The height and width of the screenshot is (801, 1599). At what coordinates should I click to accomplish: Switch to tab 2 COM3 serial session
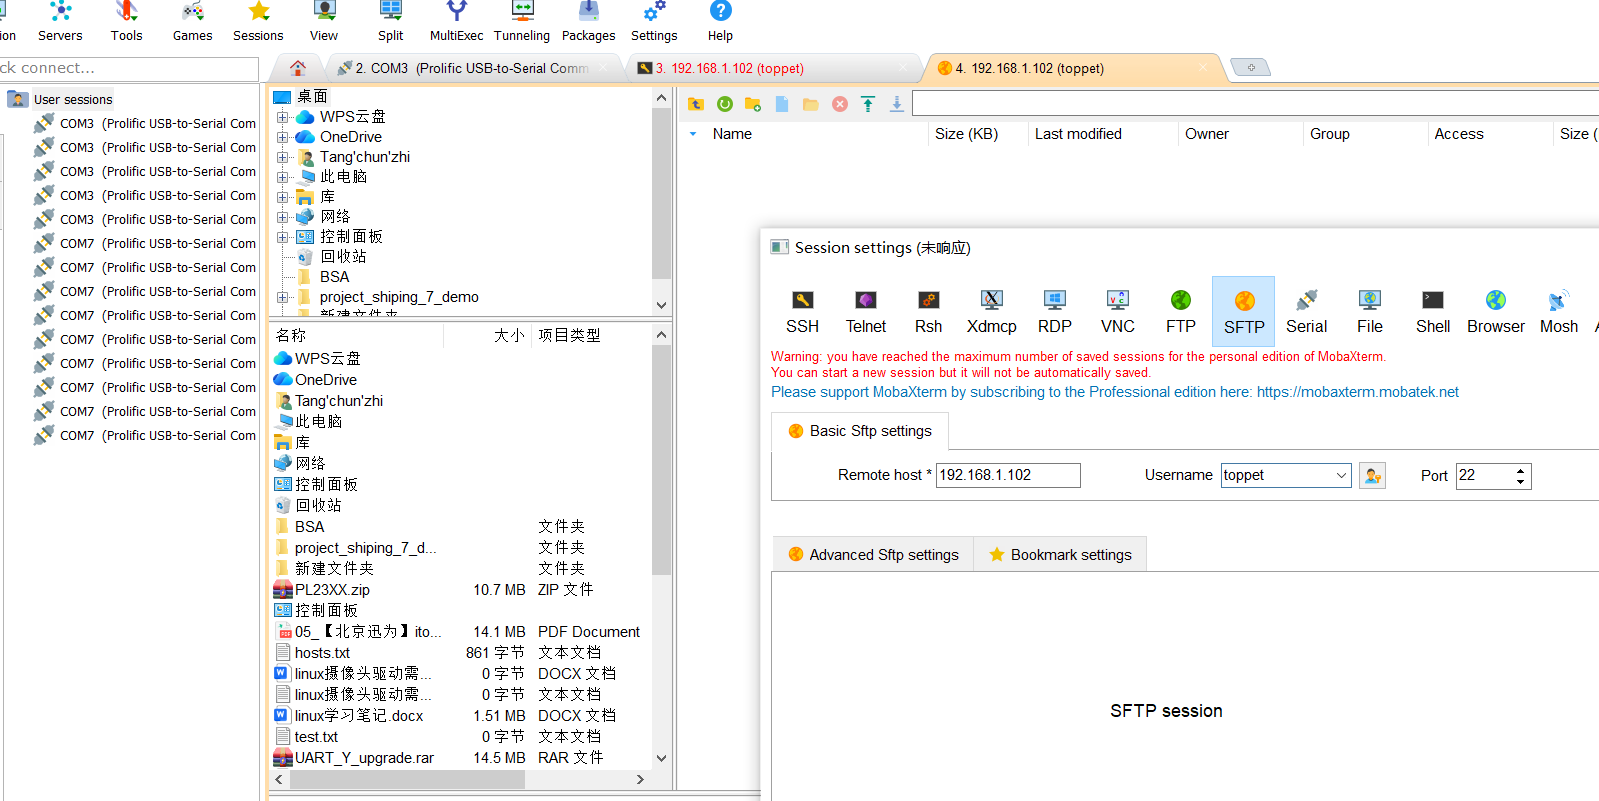(x=472, y=68)
